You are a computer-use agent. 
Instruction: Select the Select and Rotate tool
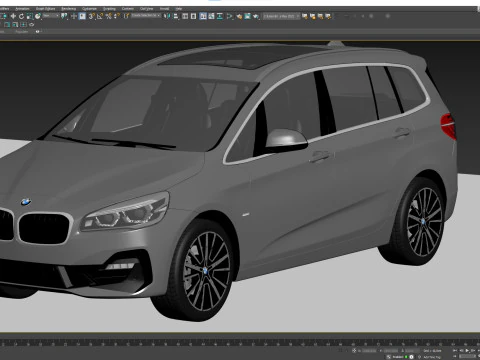point(21,16)
